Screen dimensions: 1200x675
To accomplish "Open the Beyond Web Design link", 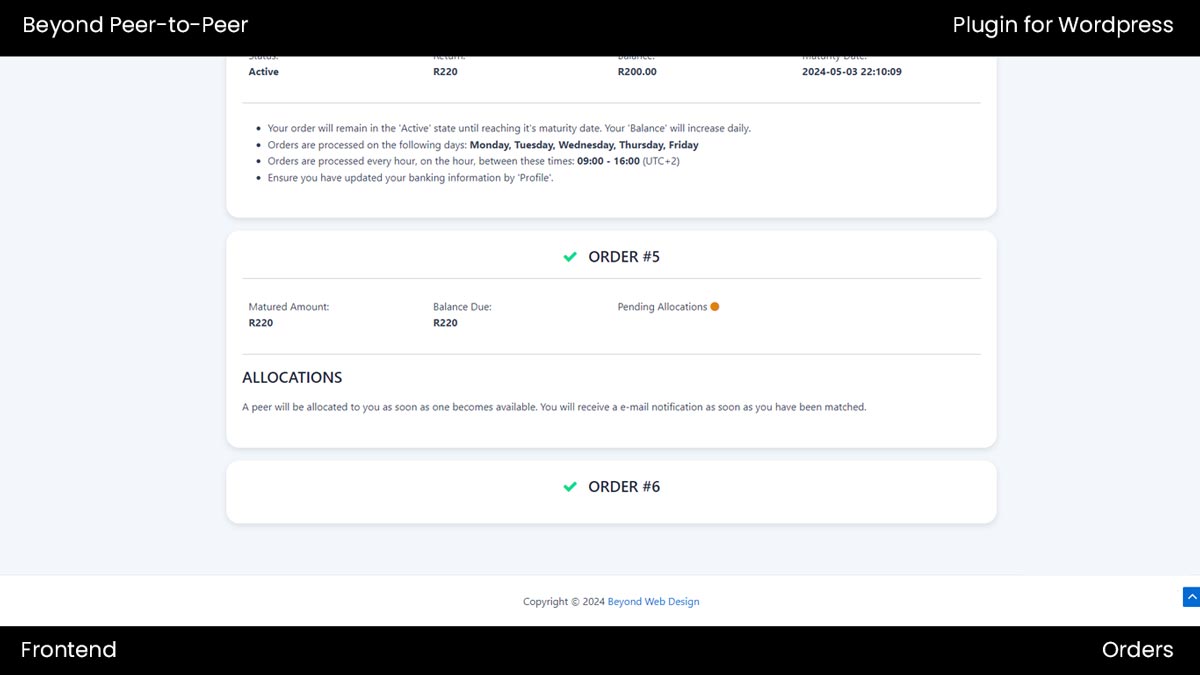I will (653, 601).
